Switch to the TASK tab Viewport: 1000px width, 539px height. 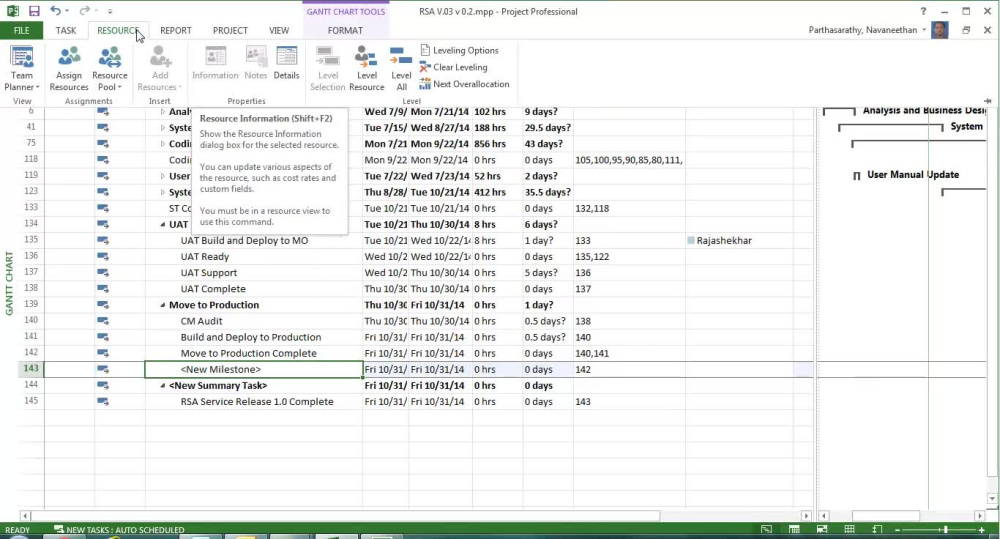66,30
